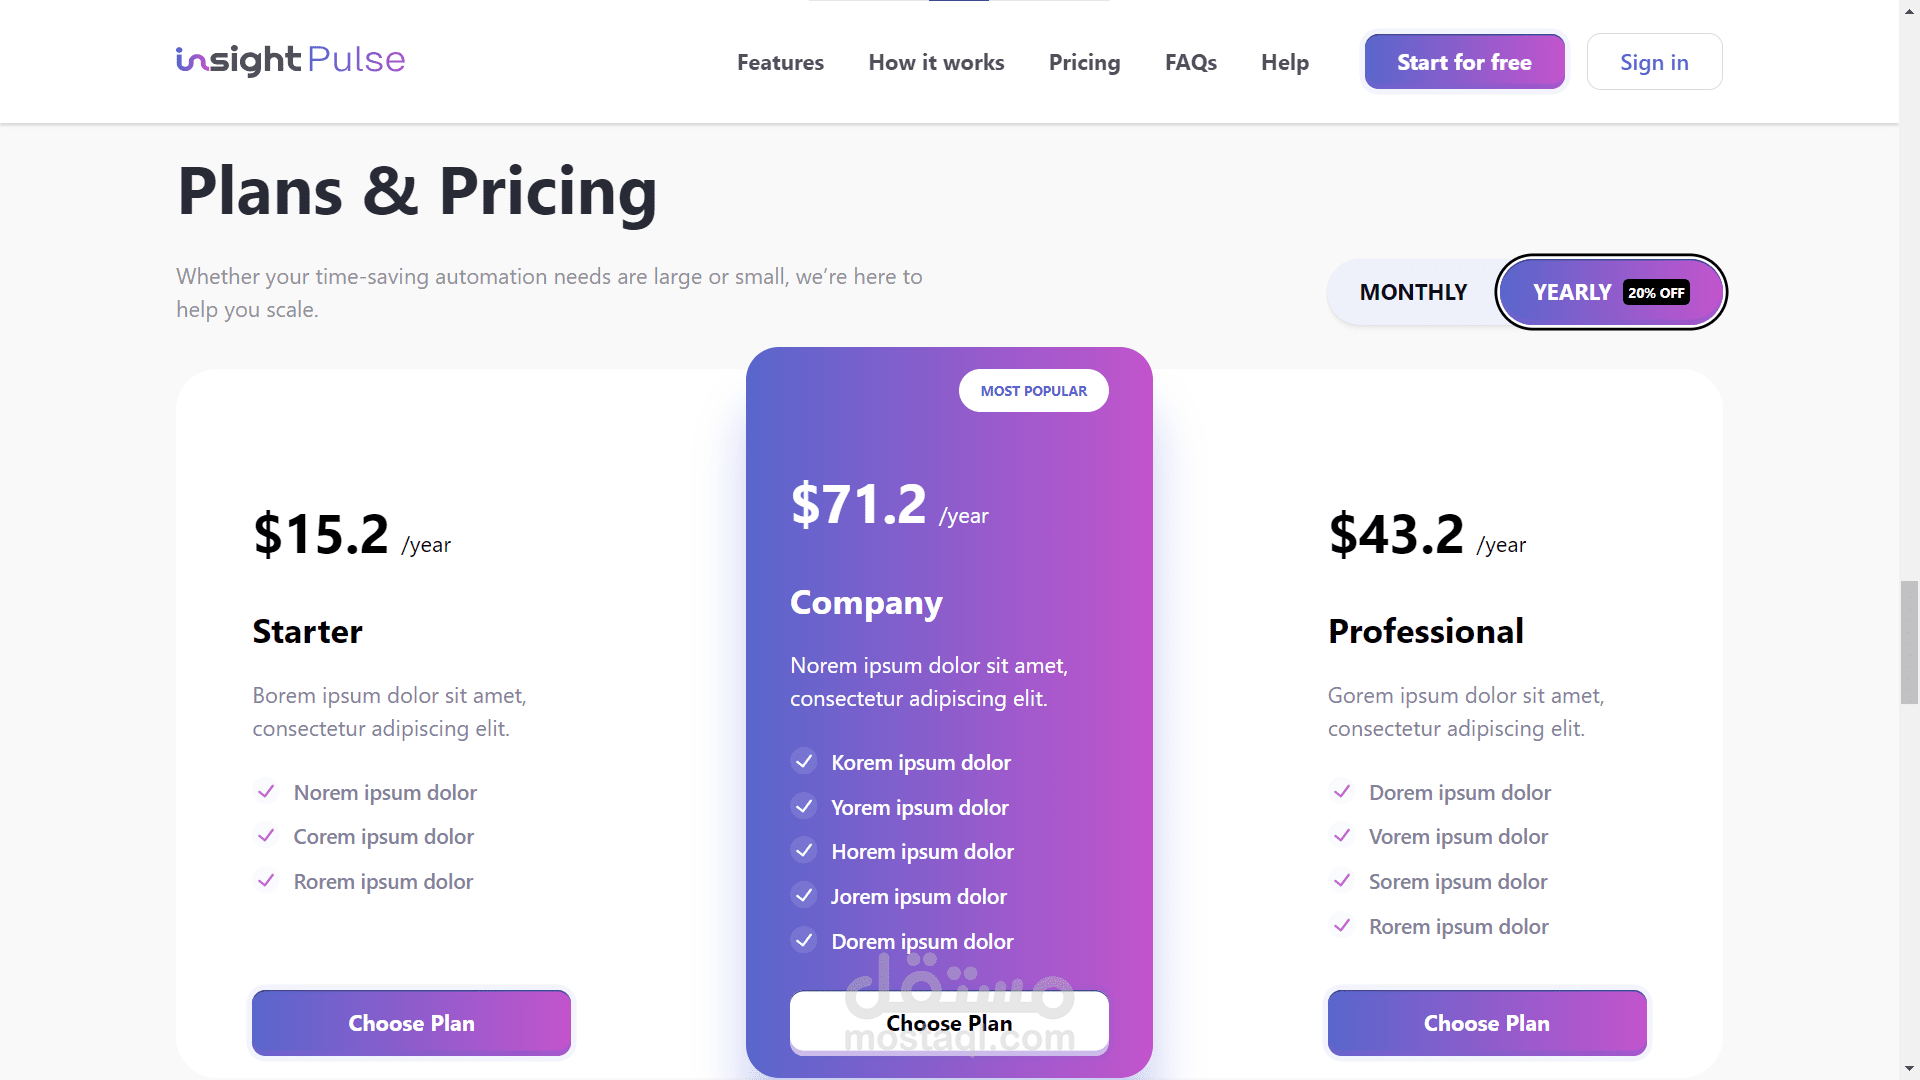Click the page scrollbar thumb
Screen dimensions: 1920x1080
pyautogui.click(x=1909, y=641)
